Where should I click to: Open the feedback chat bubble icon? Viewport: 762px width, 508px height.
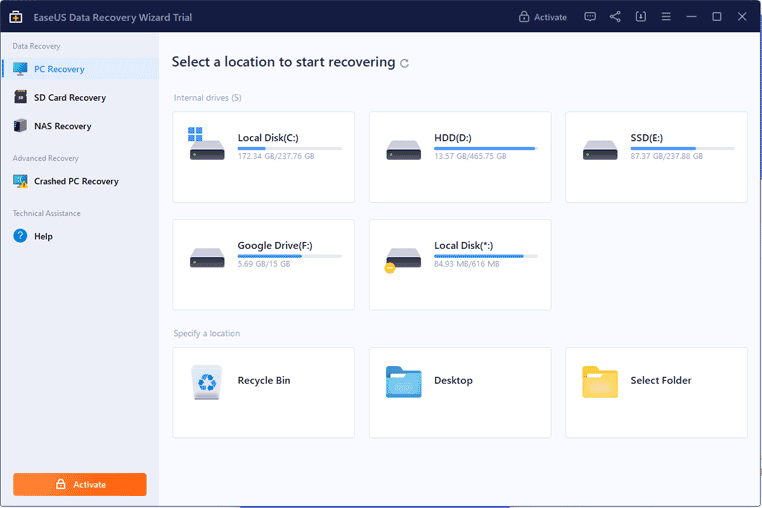[590, 17]
